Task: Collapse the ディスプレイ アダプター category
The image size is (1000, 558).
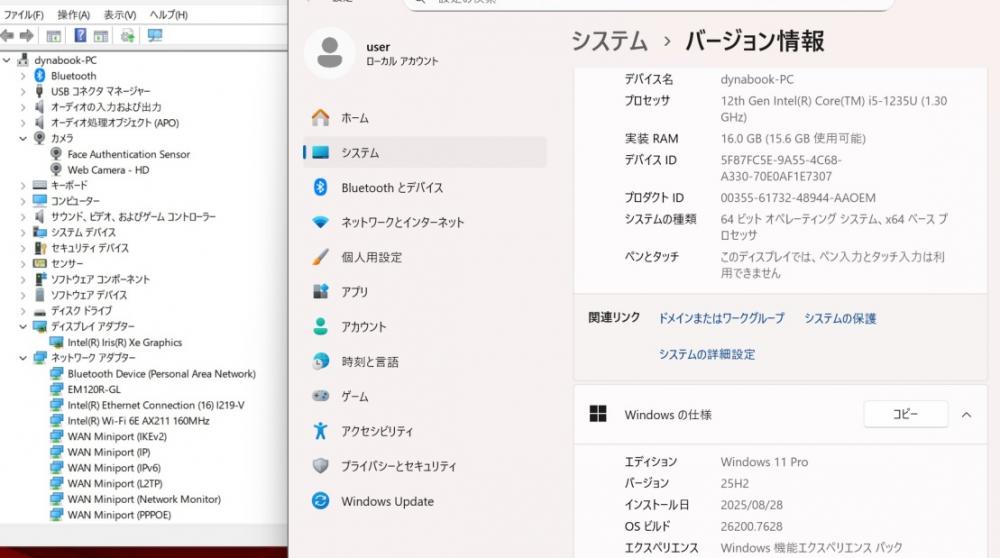Action: [x=23, y=327]
